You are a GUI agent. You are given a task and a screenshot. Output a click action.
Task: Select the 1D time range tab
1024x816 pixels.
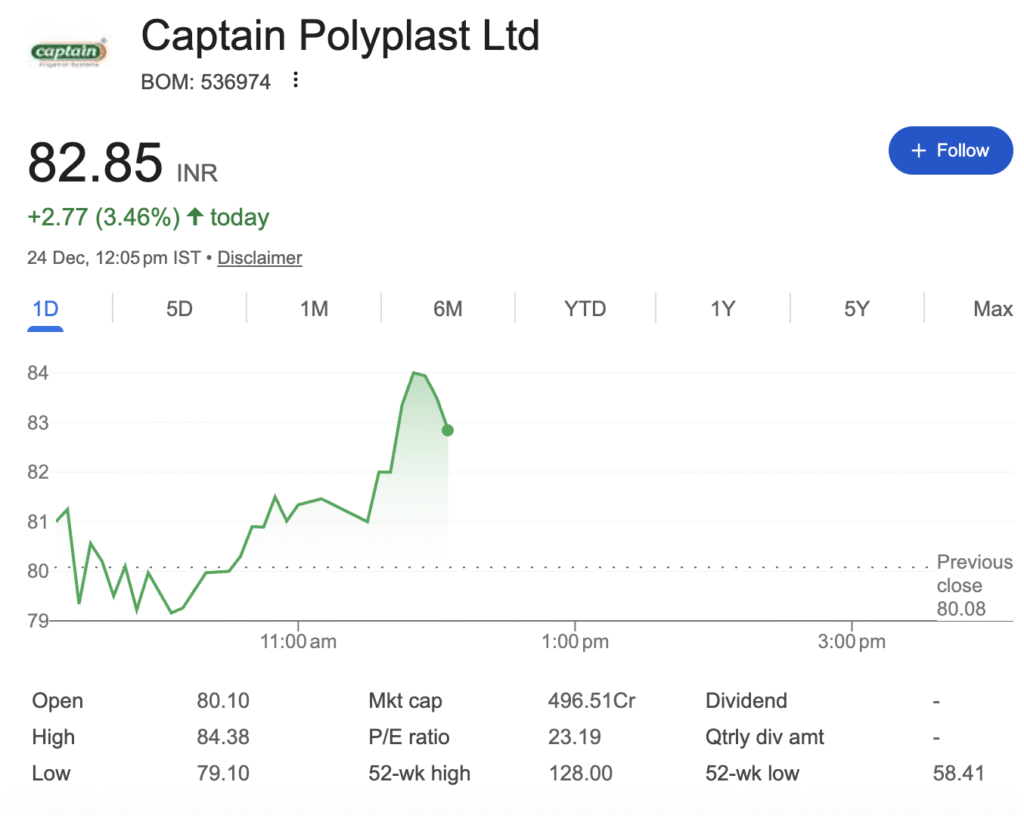coord(45,309)
